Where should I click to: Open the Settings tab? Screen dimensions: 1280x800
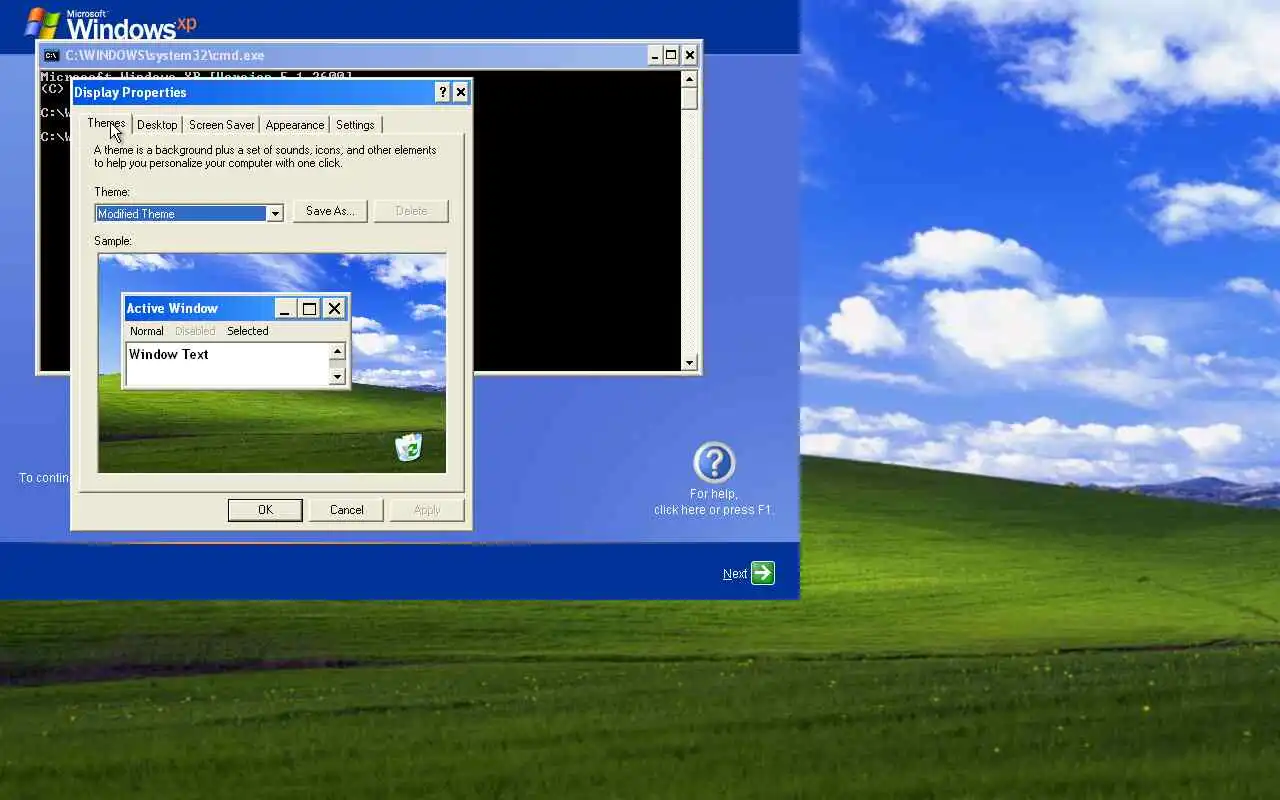point(355,125)
